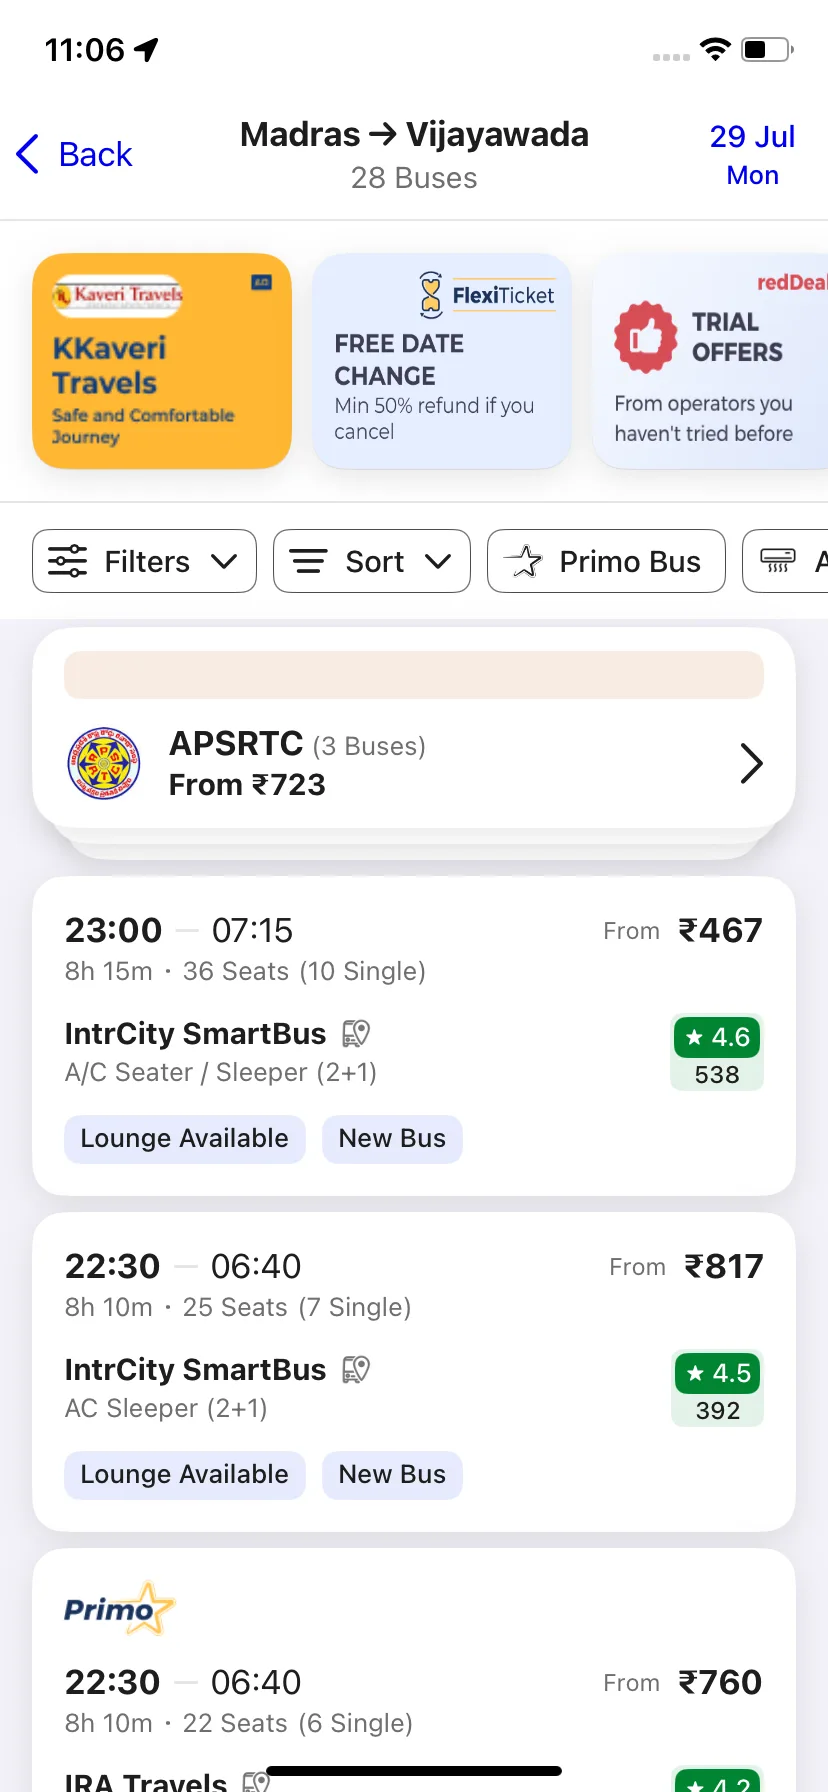Expand APSRTC buses with the right chevron
The image size is (828, 1792).
click(752, 764)
